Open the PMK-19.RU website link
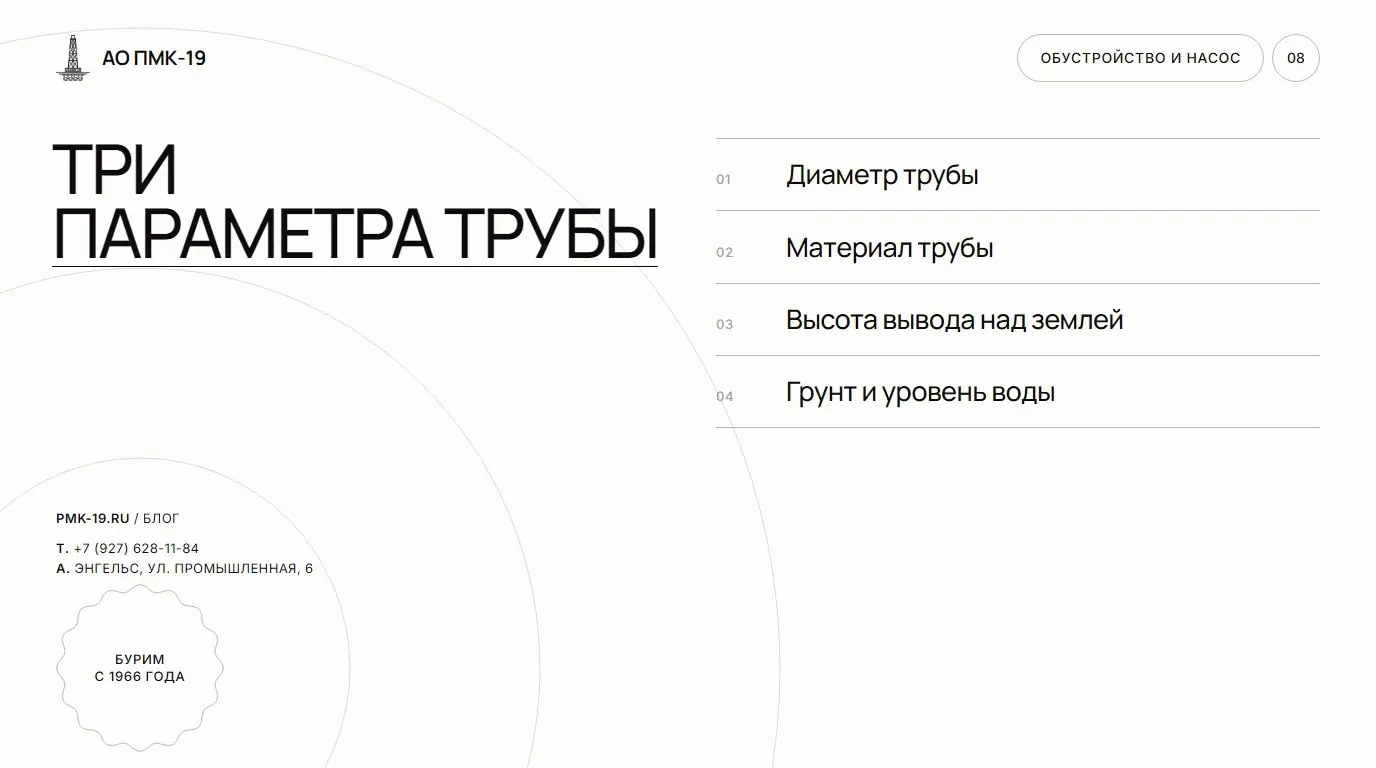The height and width of the screenshot is (768, 1376). pyautogui.click(x=93, y=518)
